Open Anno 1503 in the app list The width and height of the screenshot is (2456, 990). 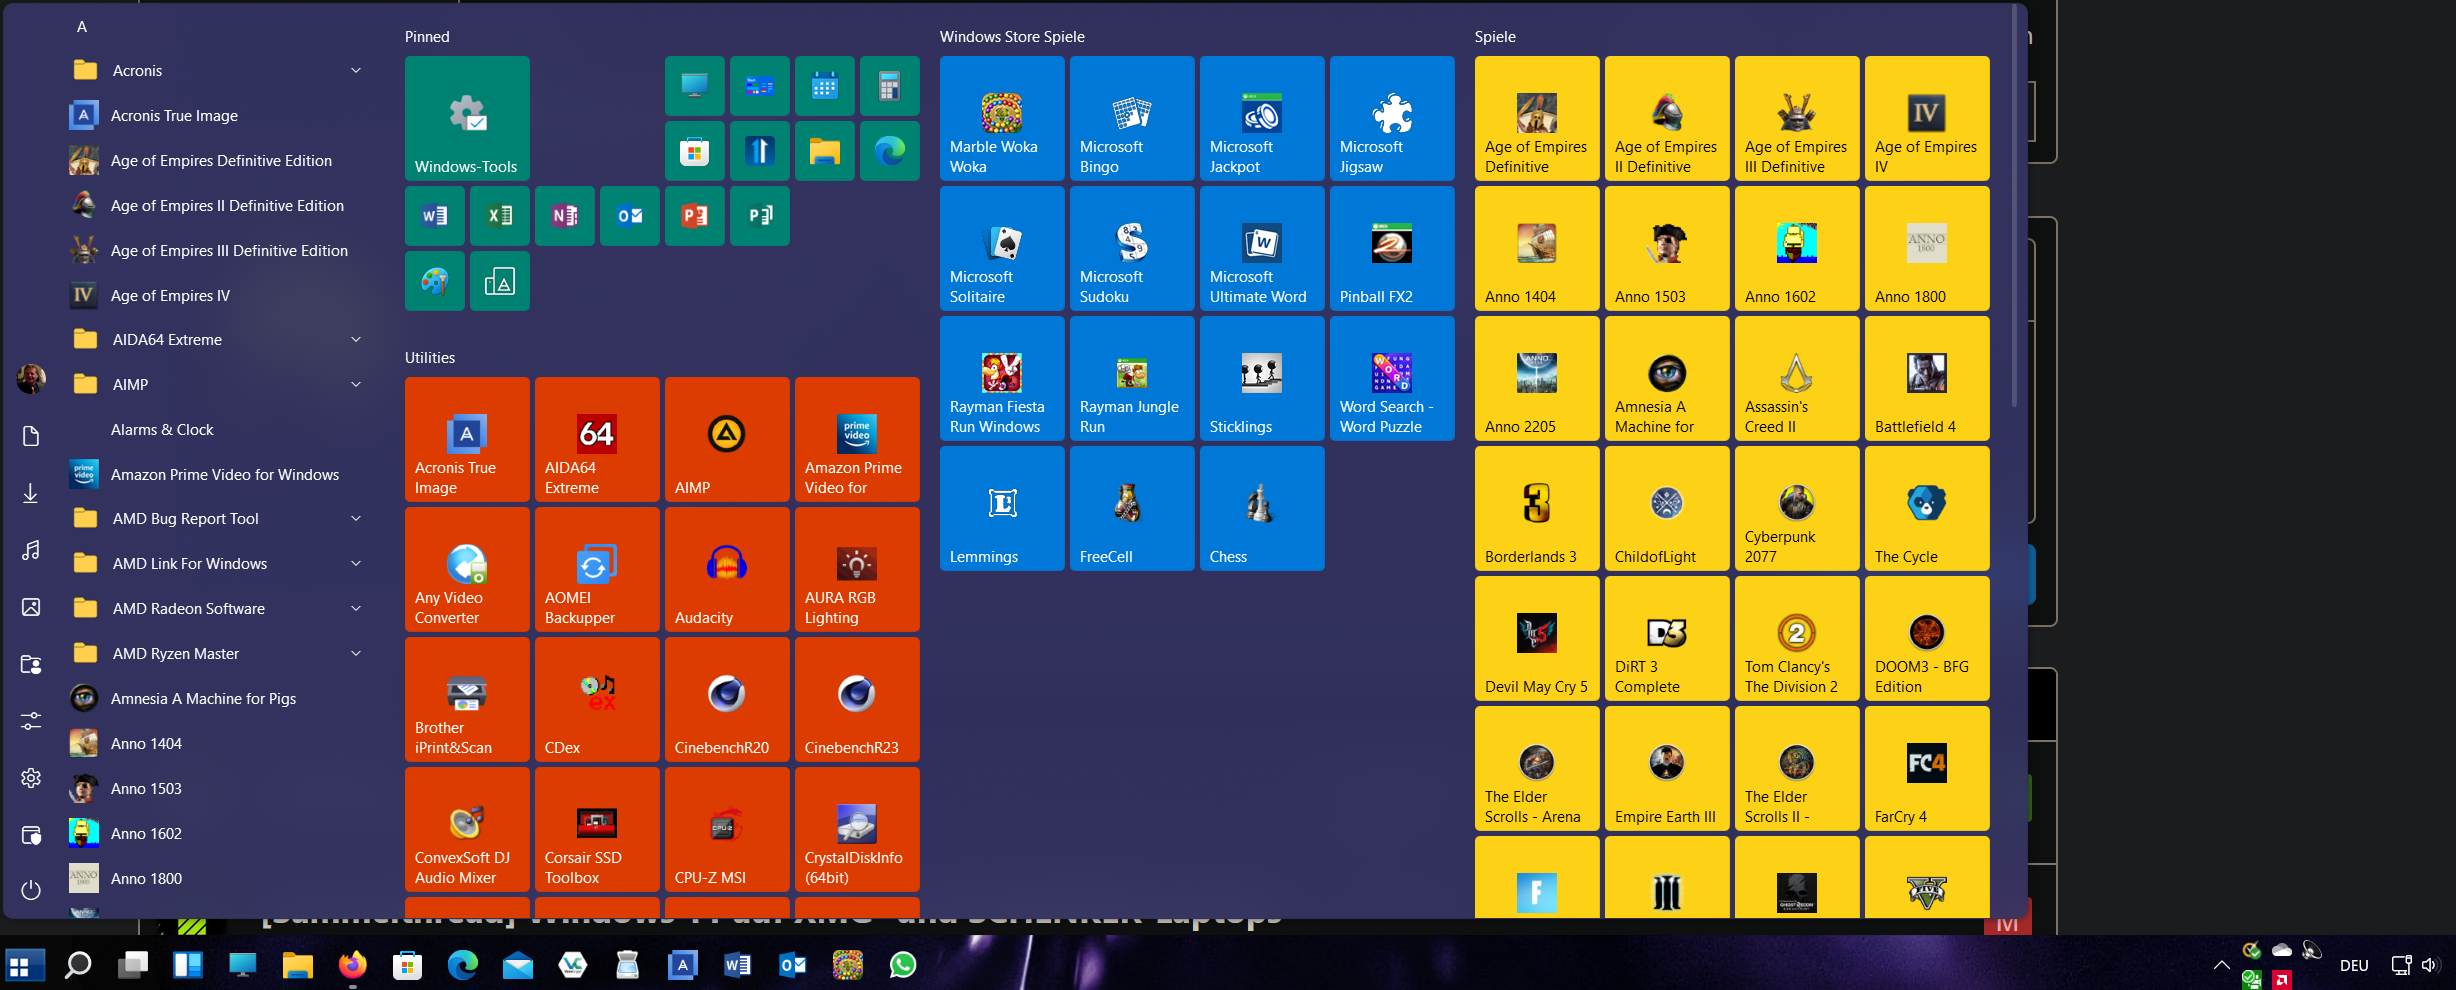(218, 788)
